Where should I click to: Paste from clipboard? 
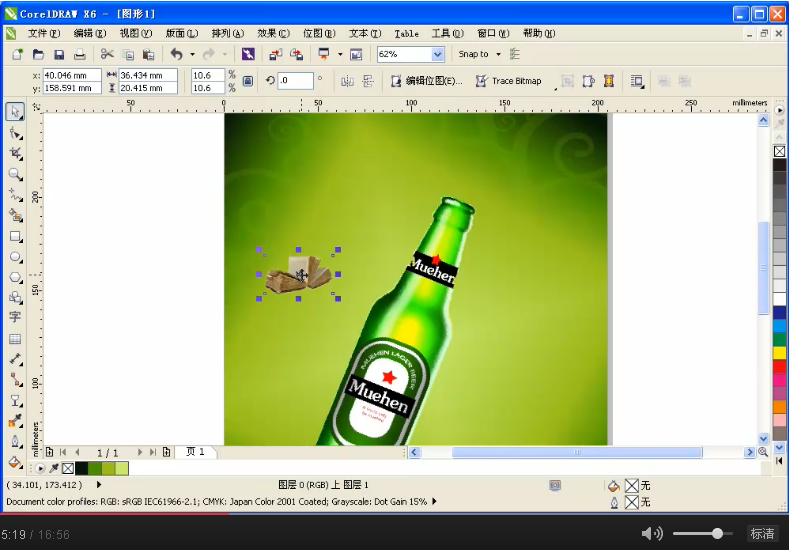coord(148,54)
